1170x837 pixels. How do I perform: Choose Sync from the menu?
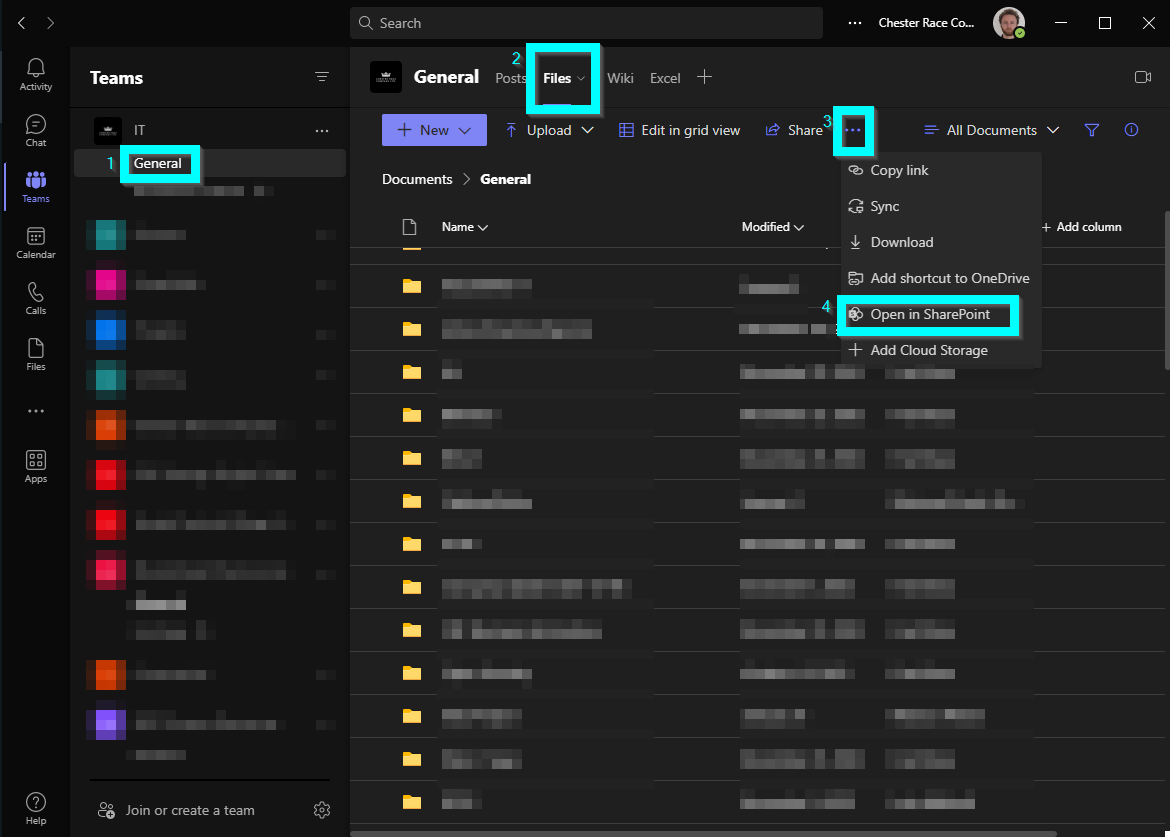click(941, 206)
